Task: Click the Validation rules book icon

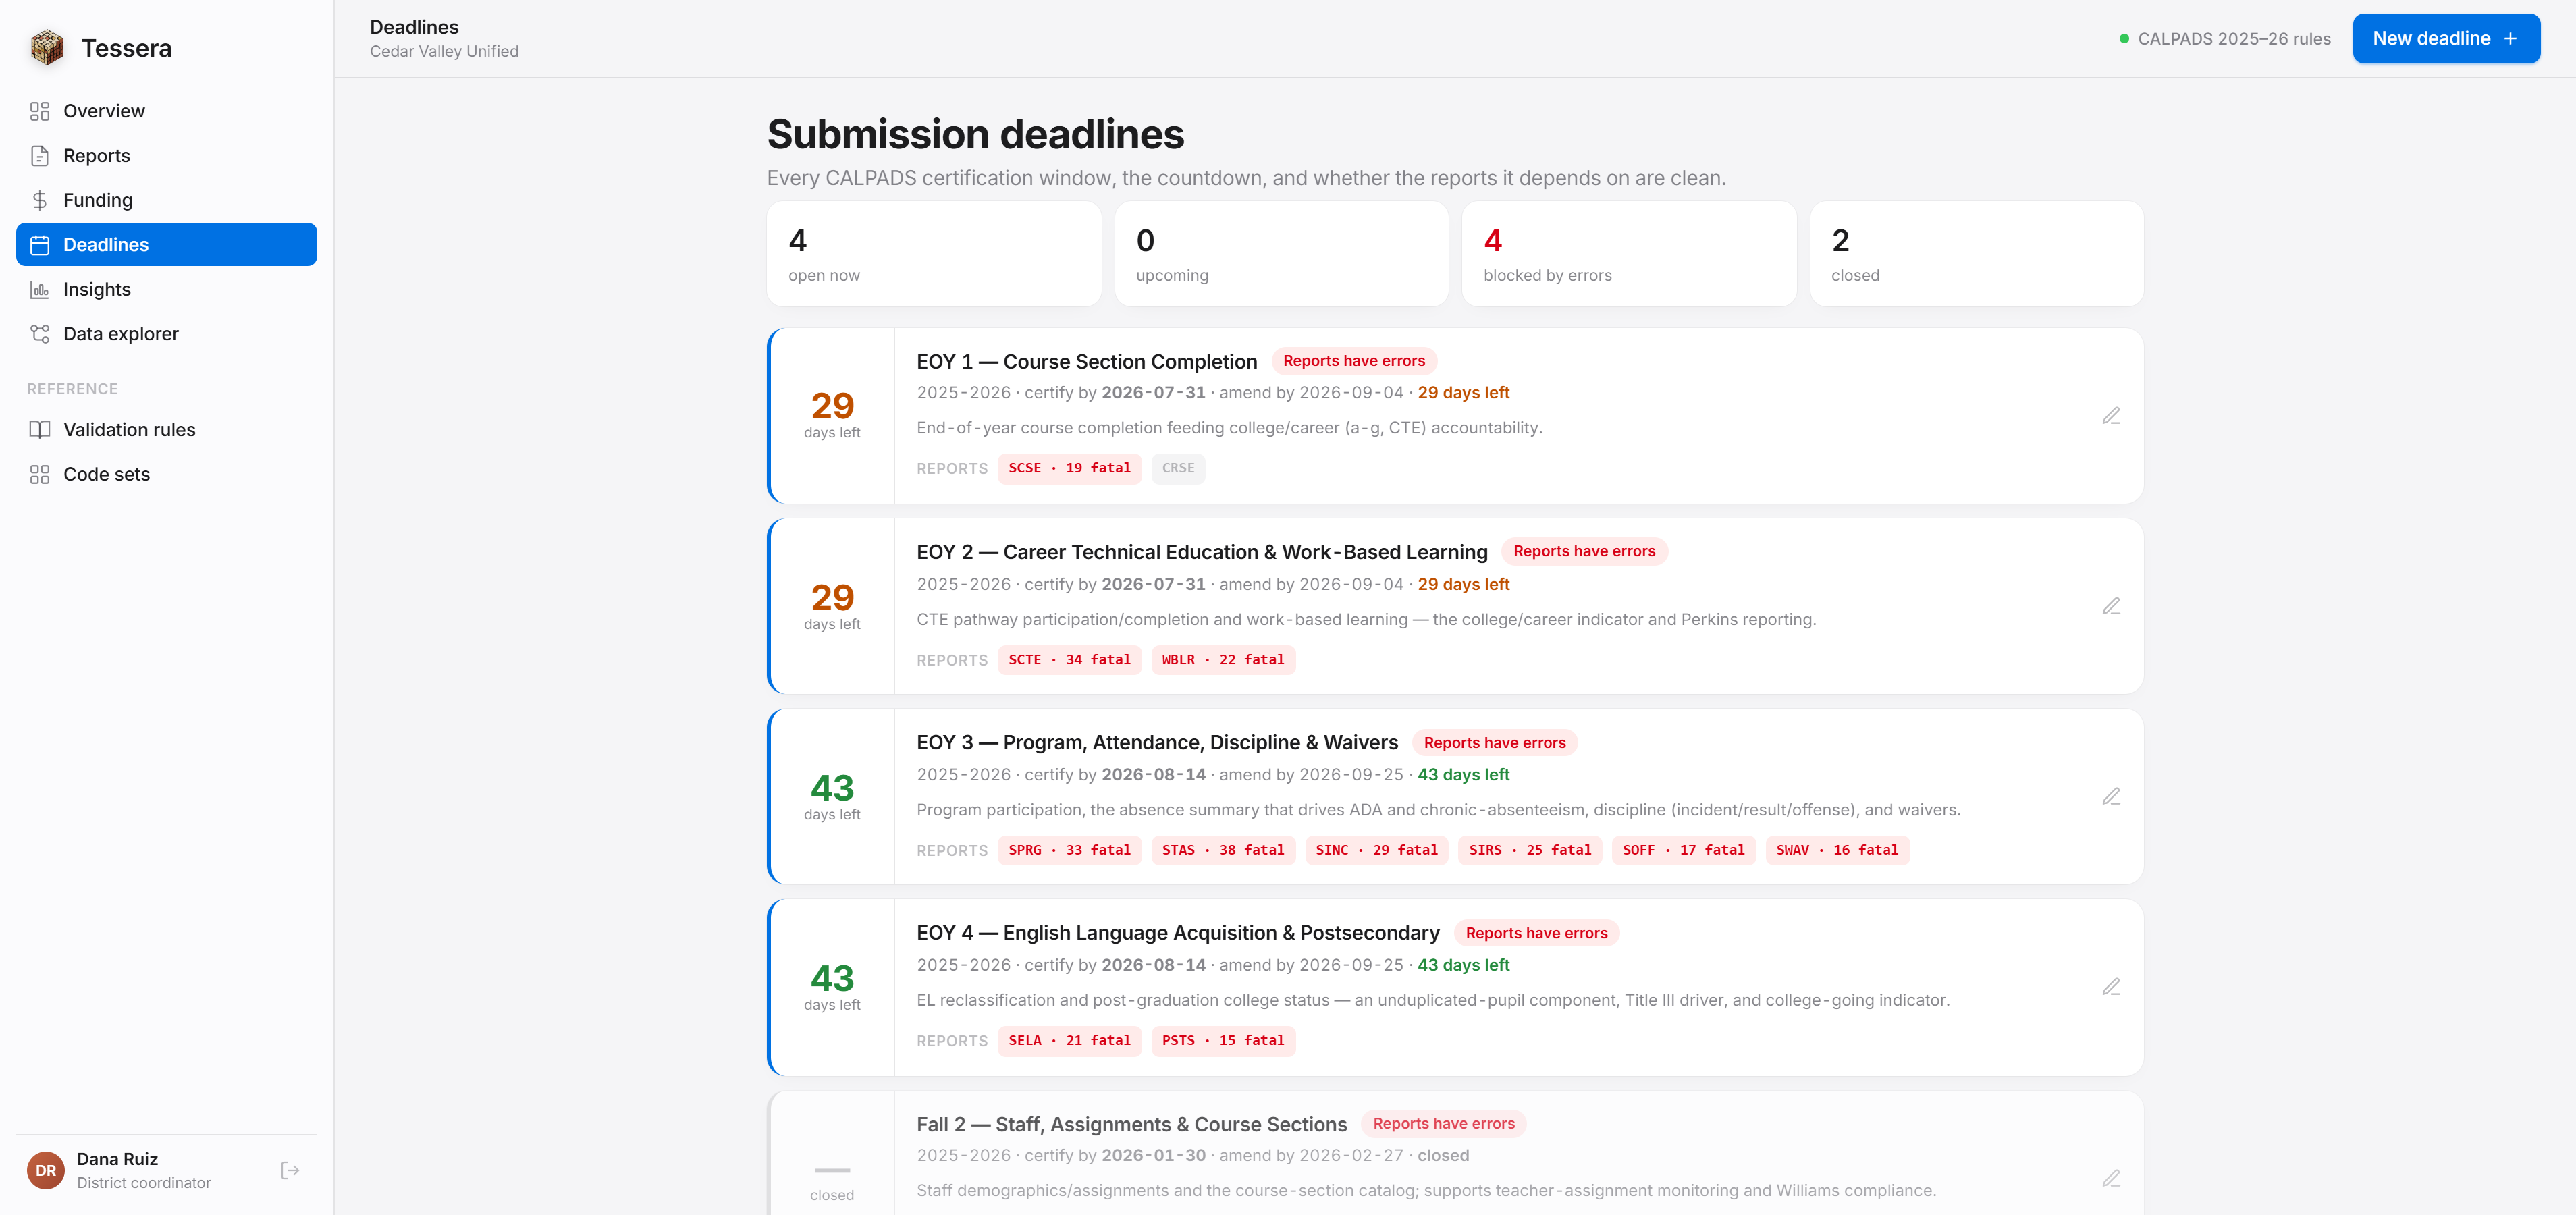Action: pyautogui.click(x=40, y=430)
